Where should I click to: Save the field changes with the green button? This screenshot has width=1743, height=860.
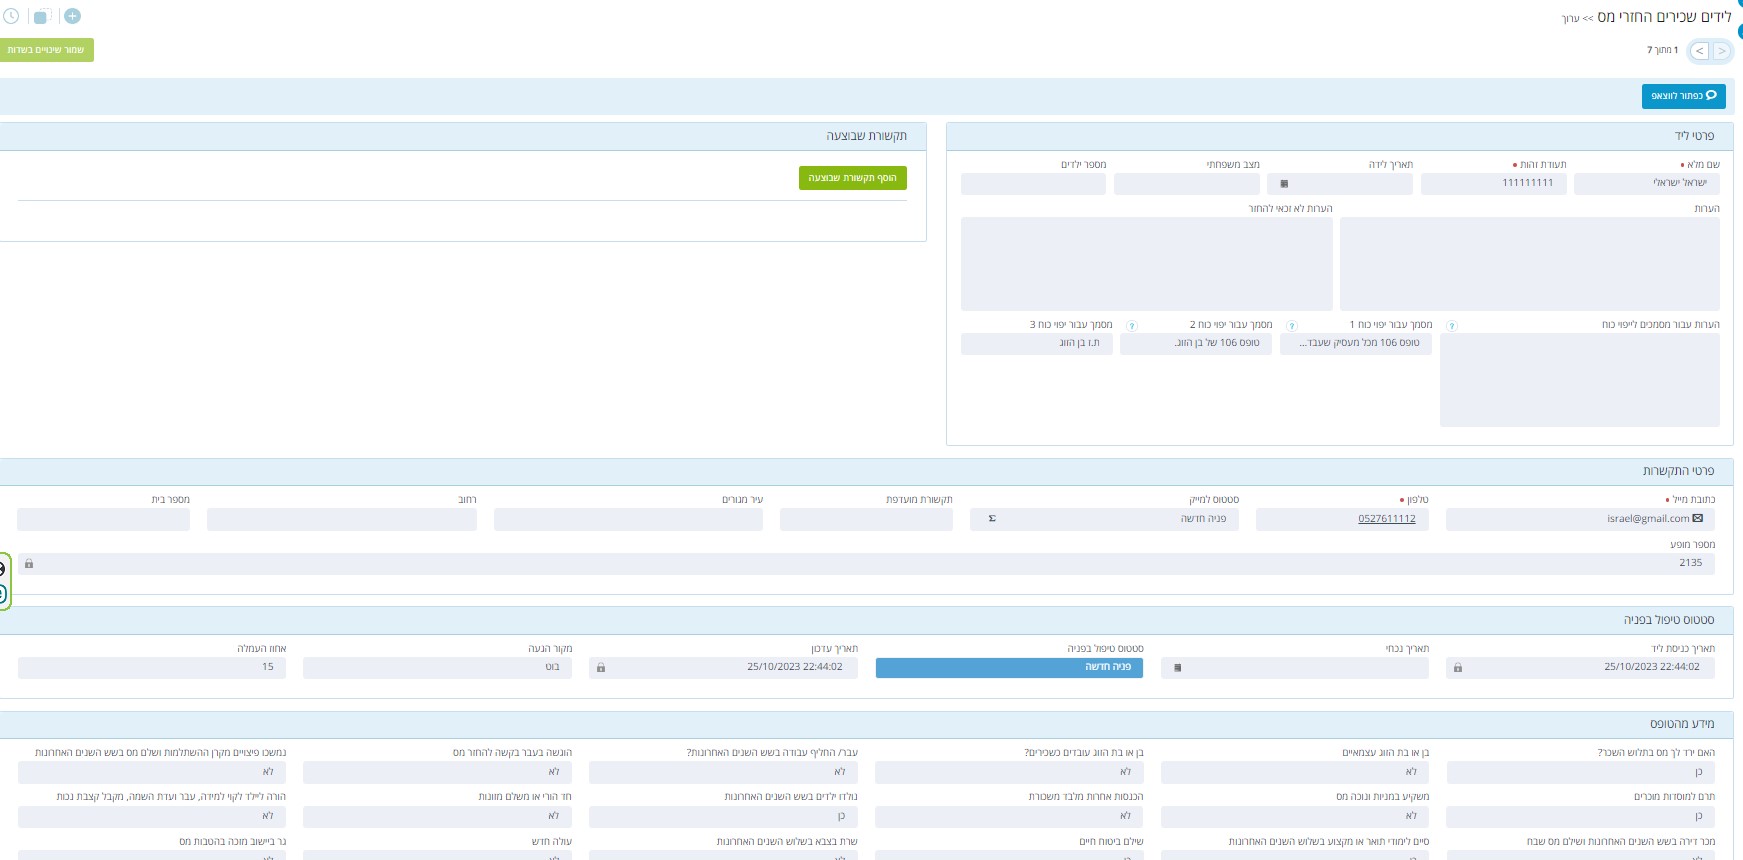pyautogui.click(x=46, y=50)
